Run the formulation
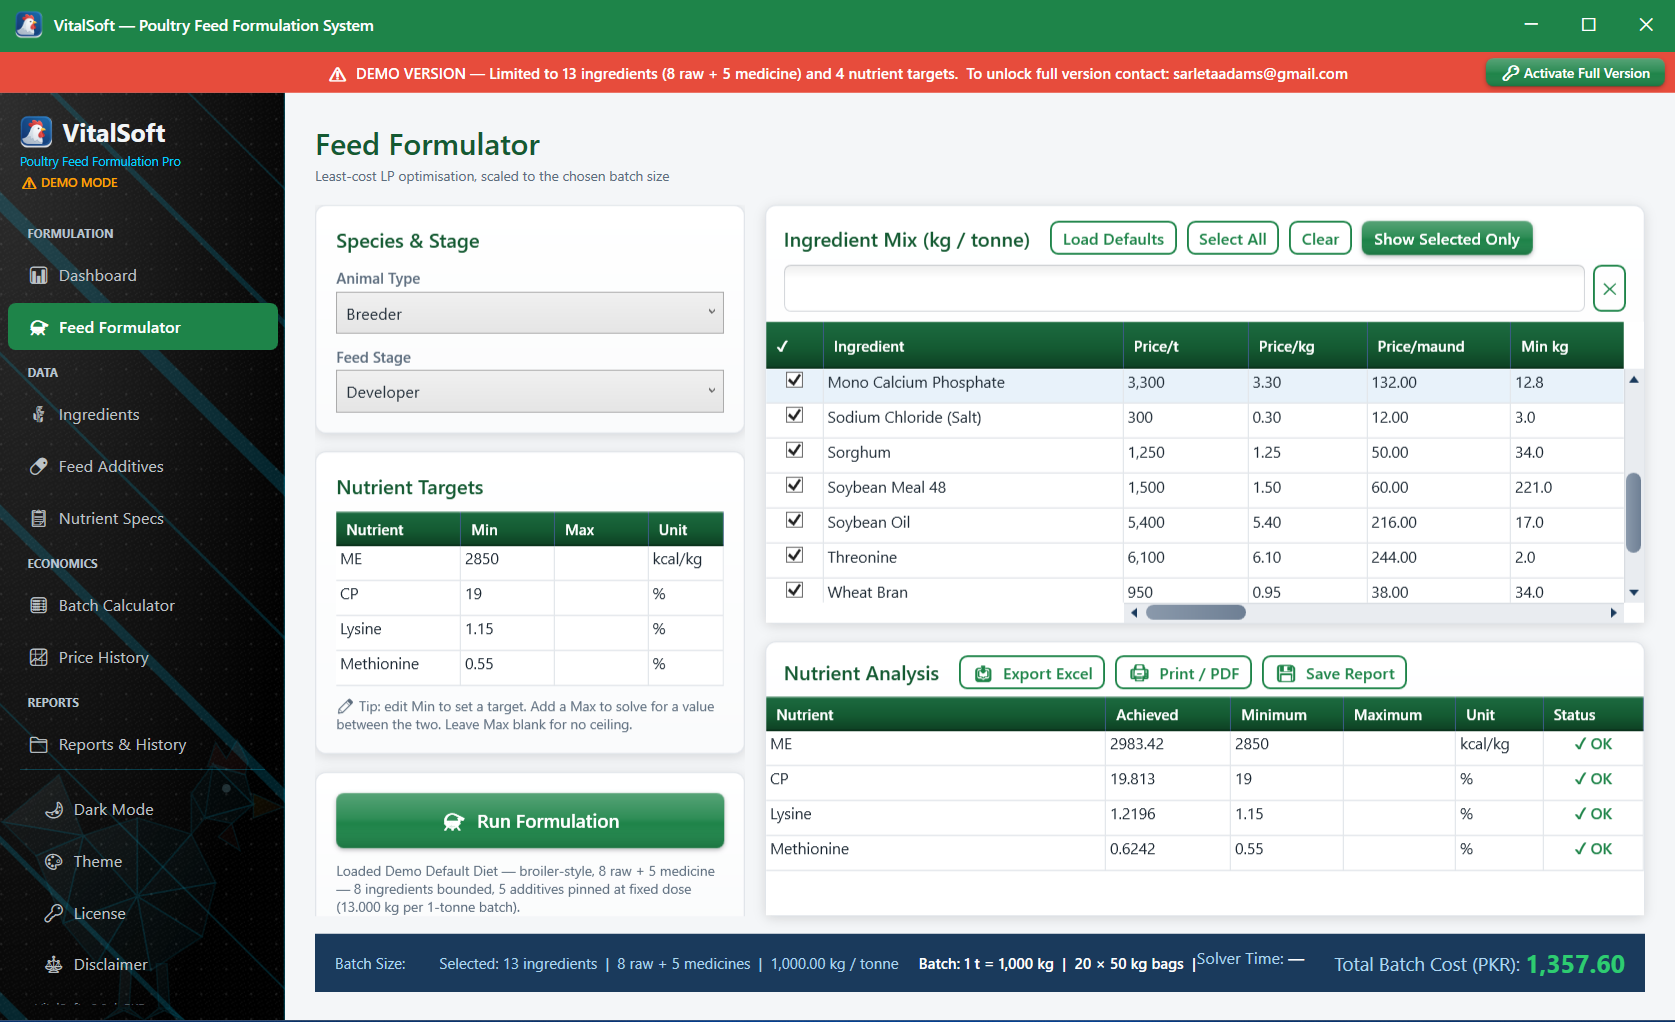 530,821
